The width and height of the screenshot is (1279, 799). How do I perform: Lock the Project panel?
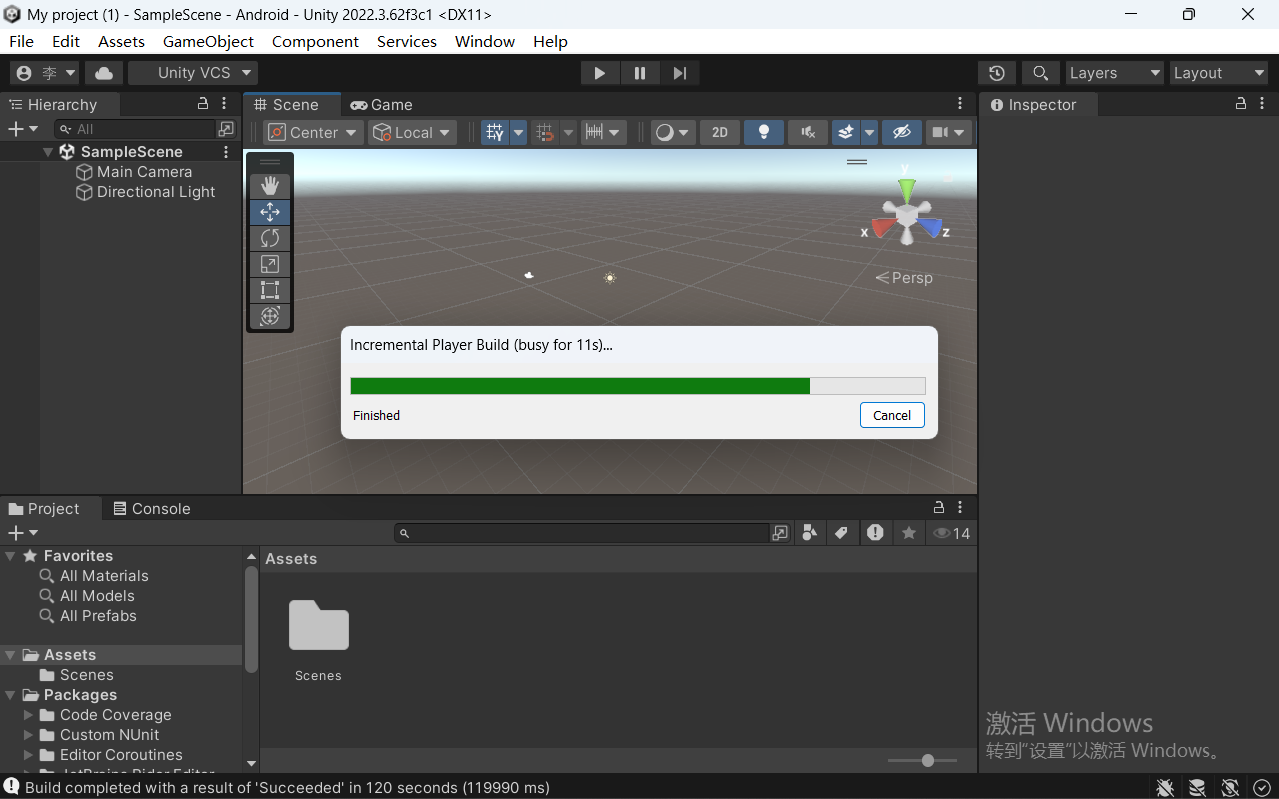[939, 508]
